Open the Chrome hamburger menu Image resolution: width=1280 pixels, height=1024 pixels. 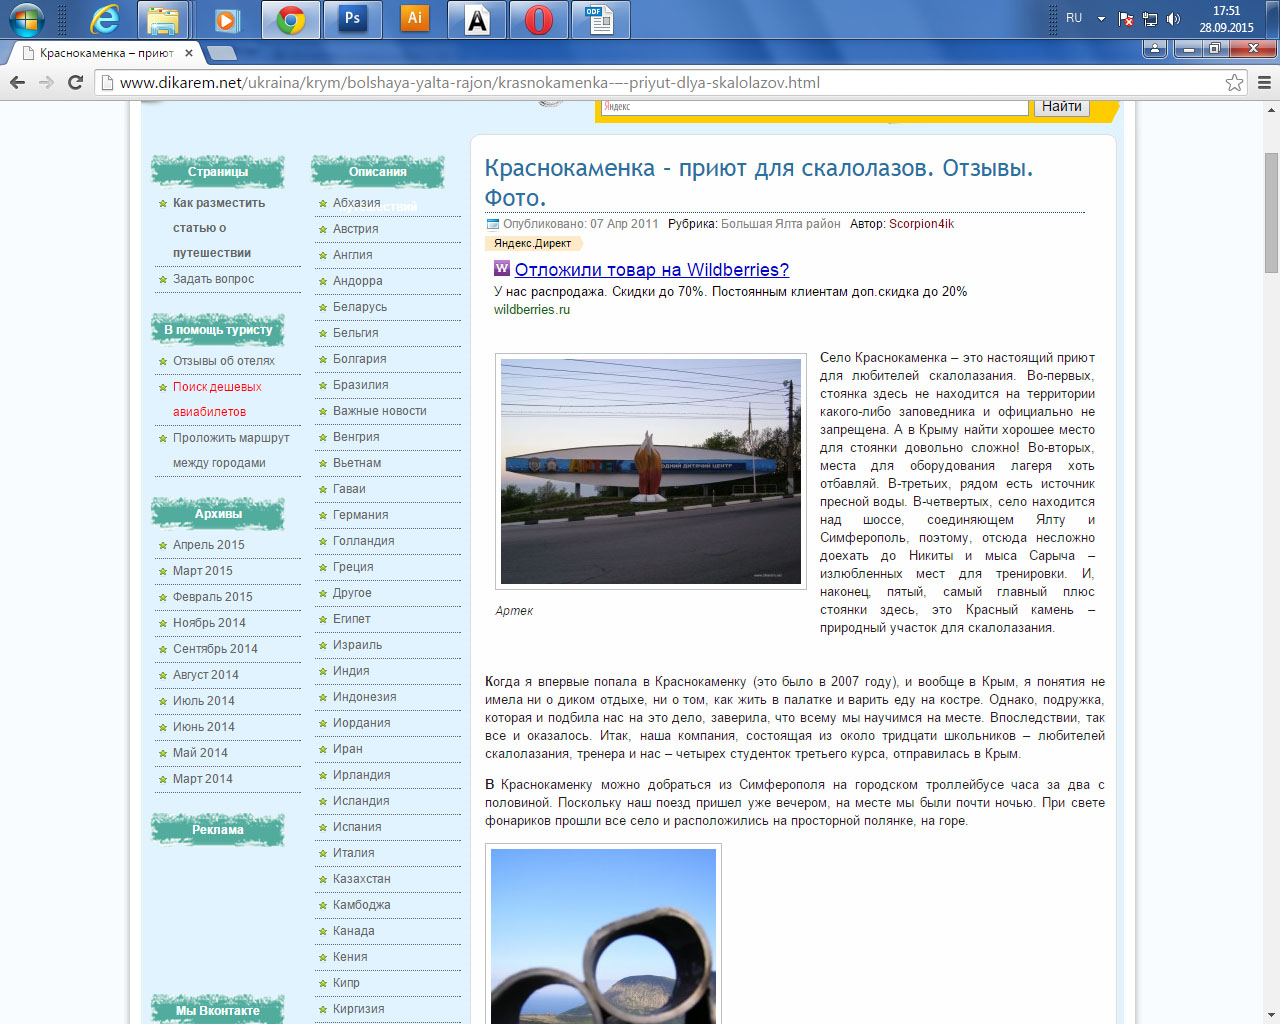[1264, 83]
